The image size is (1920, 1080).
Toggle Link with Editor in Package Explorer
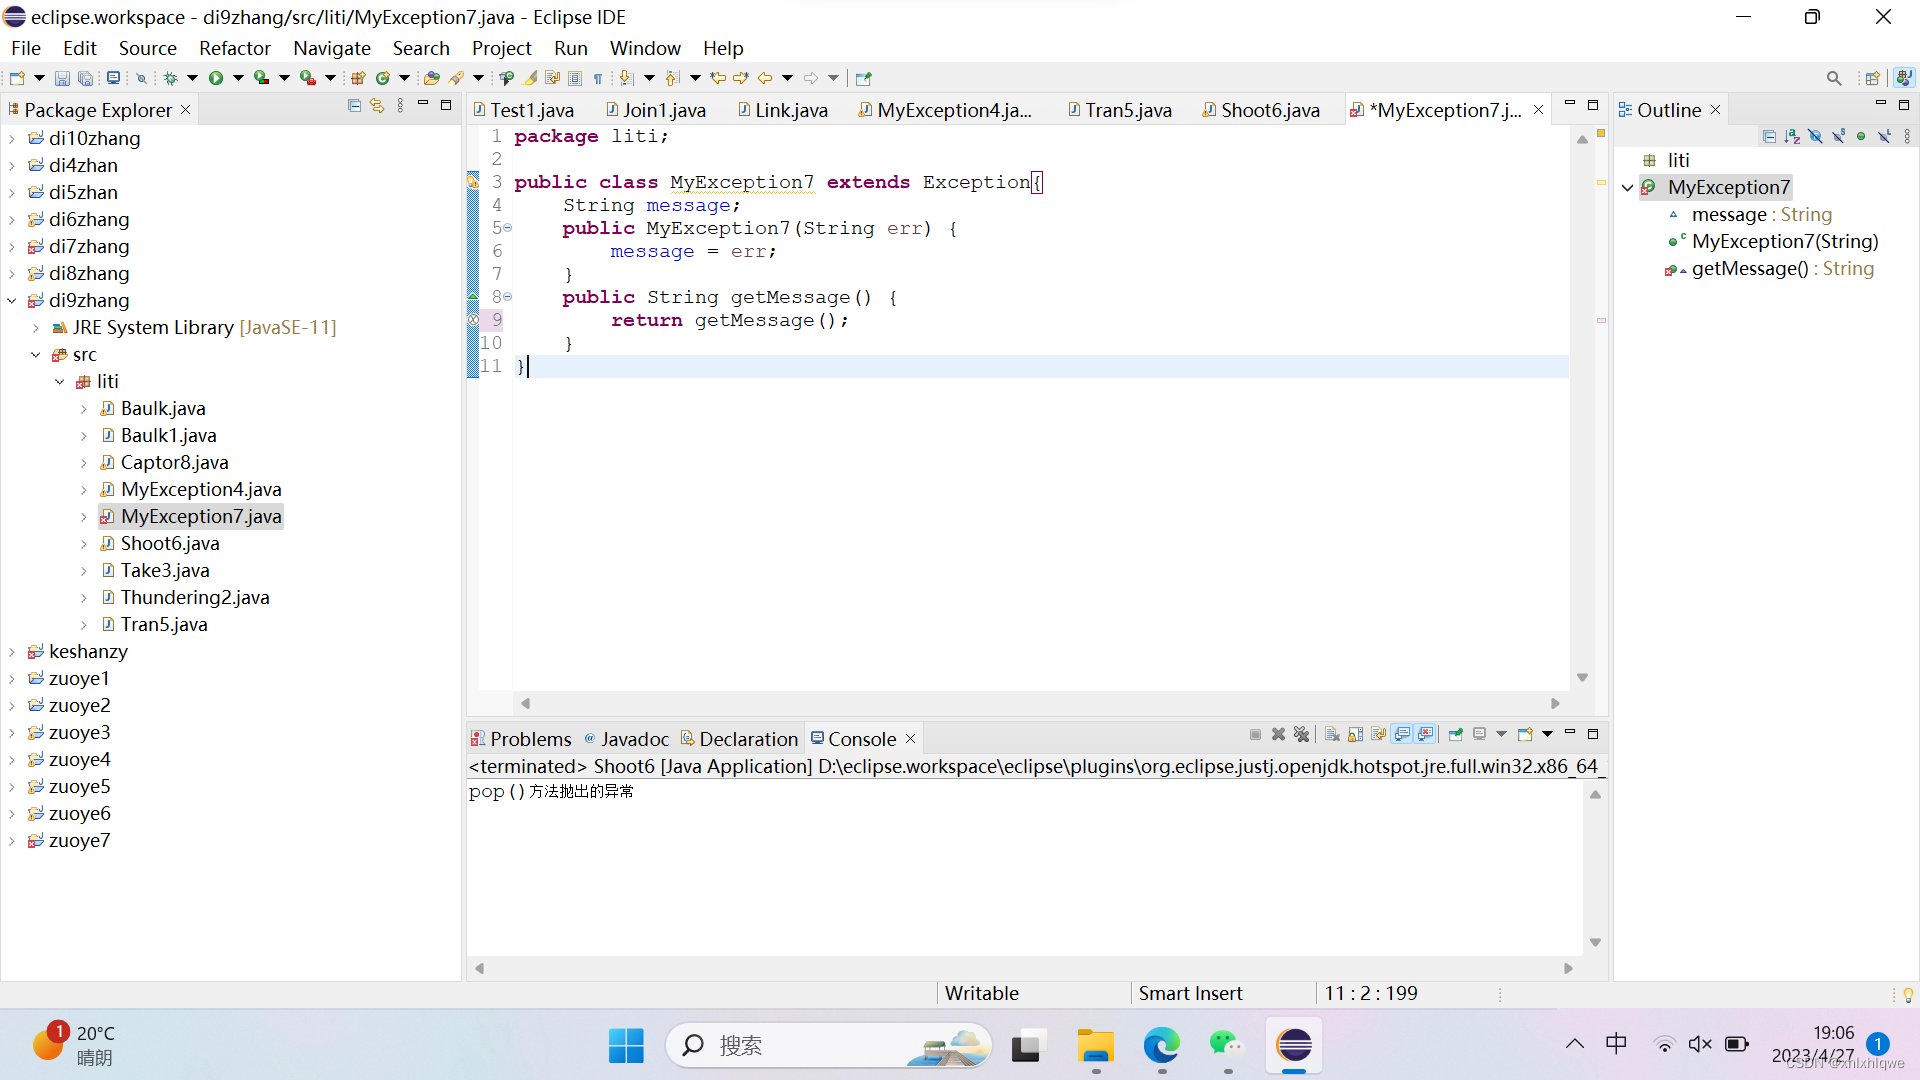coord(377,106)
